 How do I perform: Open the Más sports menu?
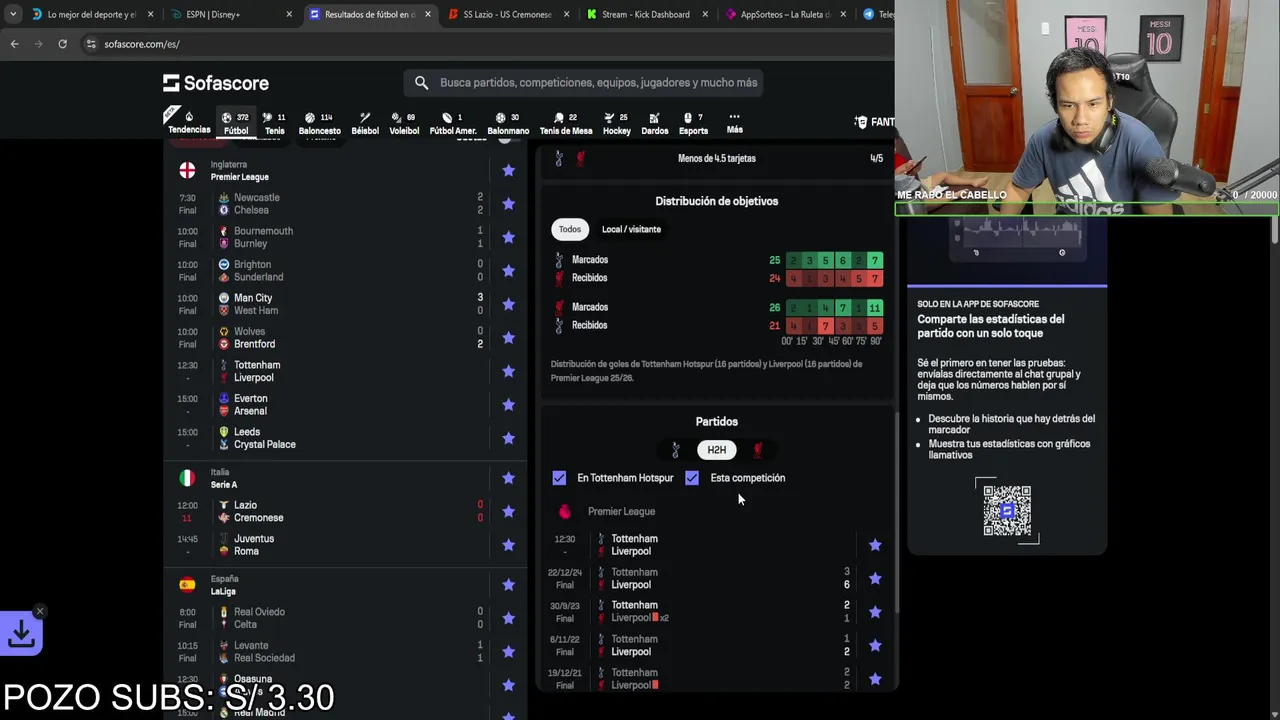(x=734, y=123)
